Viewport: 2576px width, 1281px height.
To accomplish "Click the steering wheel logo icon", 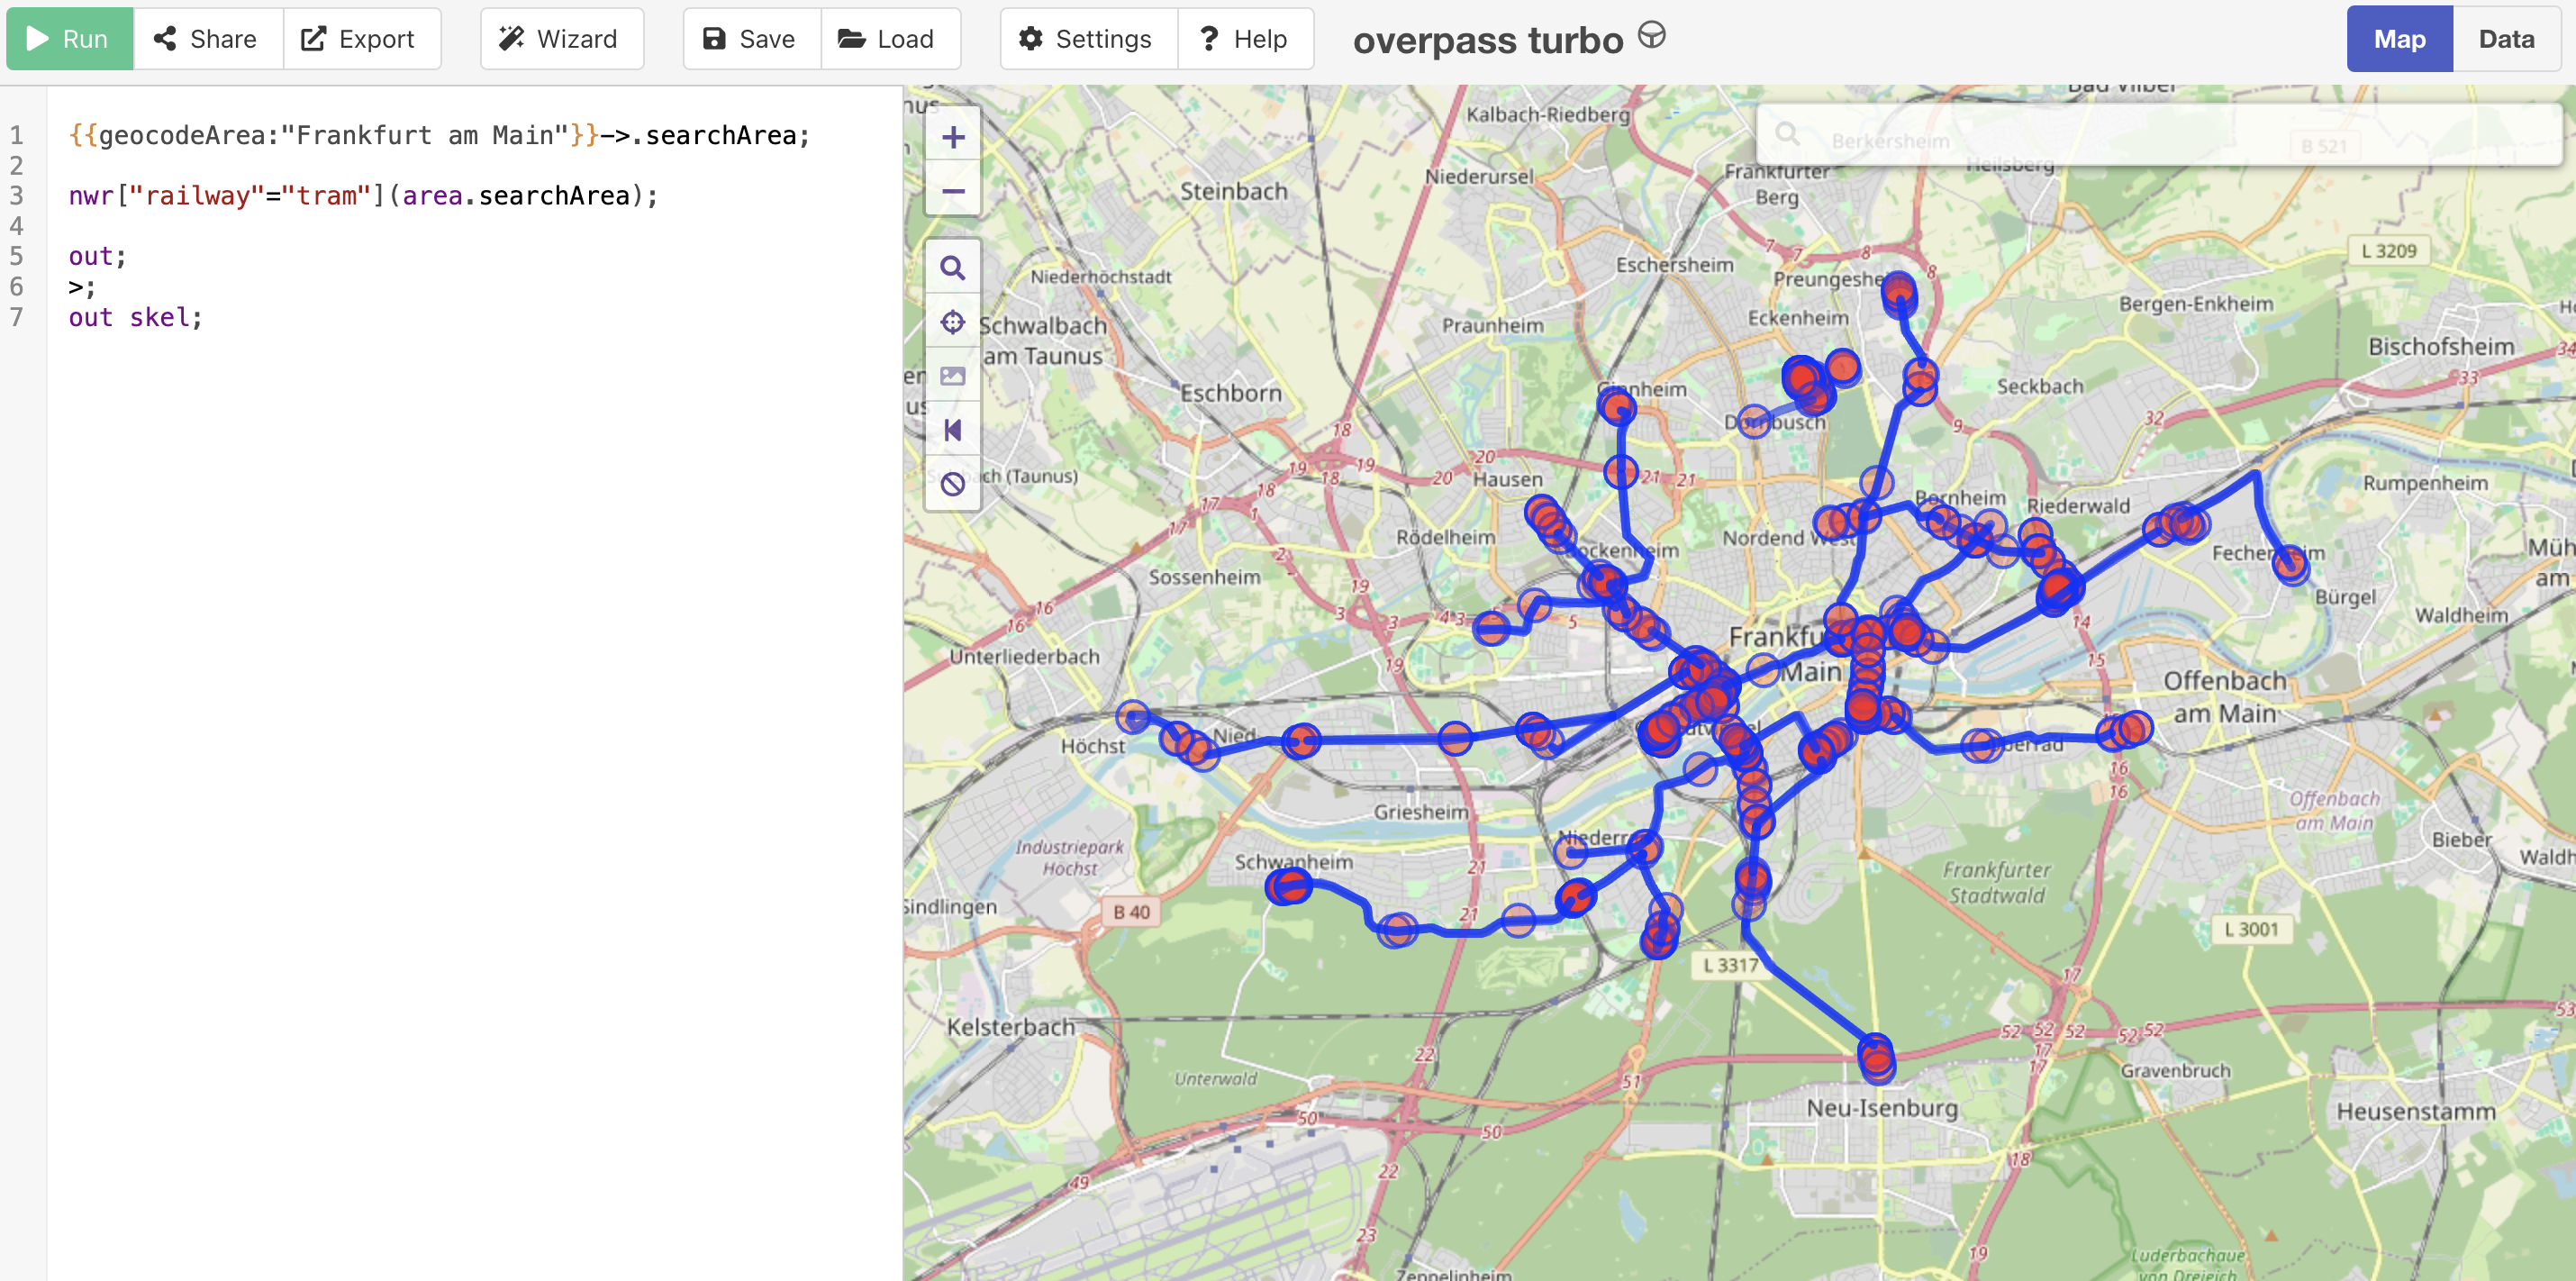I will 1651,36.
